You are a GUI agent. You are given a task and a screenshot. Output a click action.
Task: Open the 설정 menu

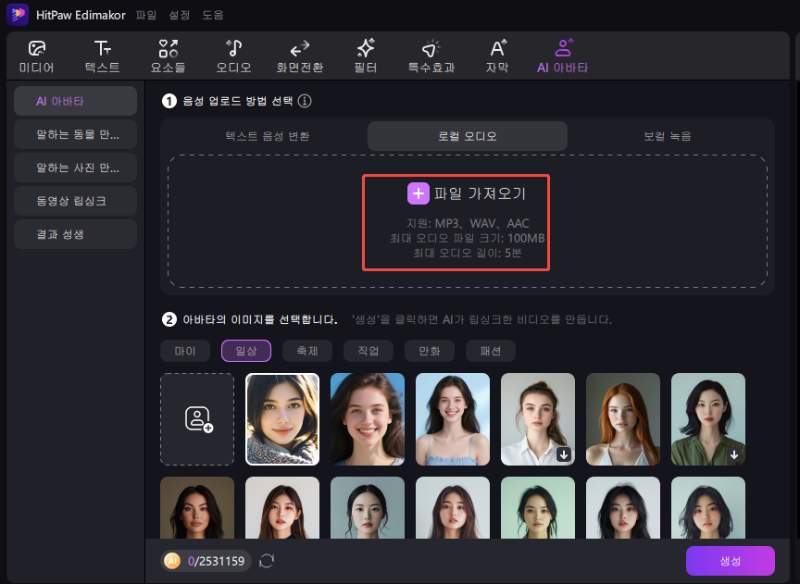click(x=182, y=14)
